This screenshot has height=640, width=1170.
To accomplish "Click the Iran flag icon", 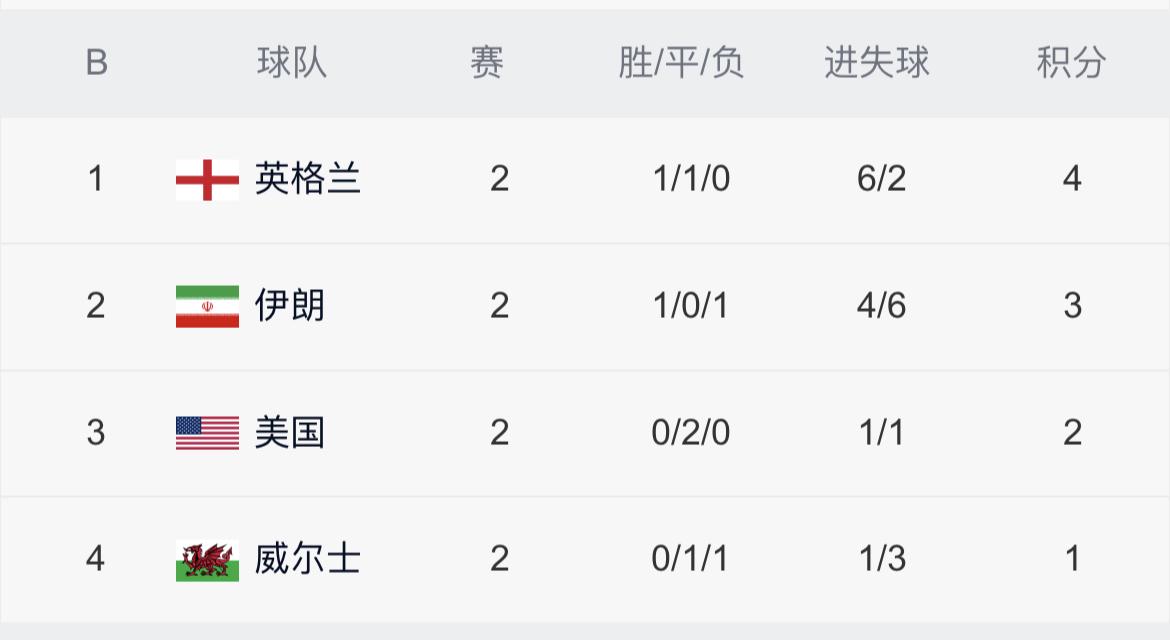I will click(207, 306).
